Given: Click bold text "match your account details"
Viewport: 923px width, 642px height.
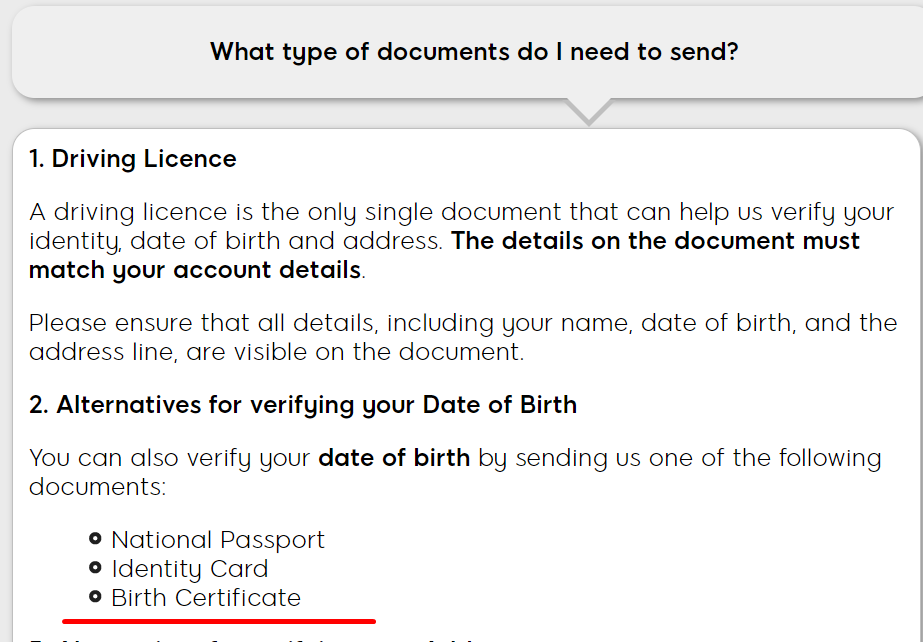Looking at the screenshot, I should coord(195,270).
